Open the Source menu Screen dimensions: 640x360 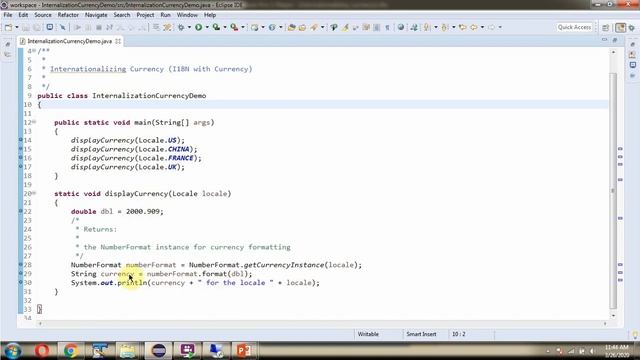(43, 15)
